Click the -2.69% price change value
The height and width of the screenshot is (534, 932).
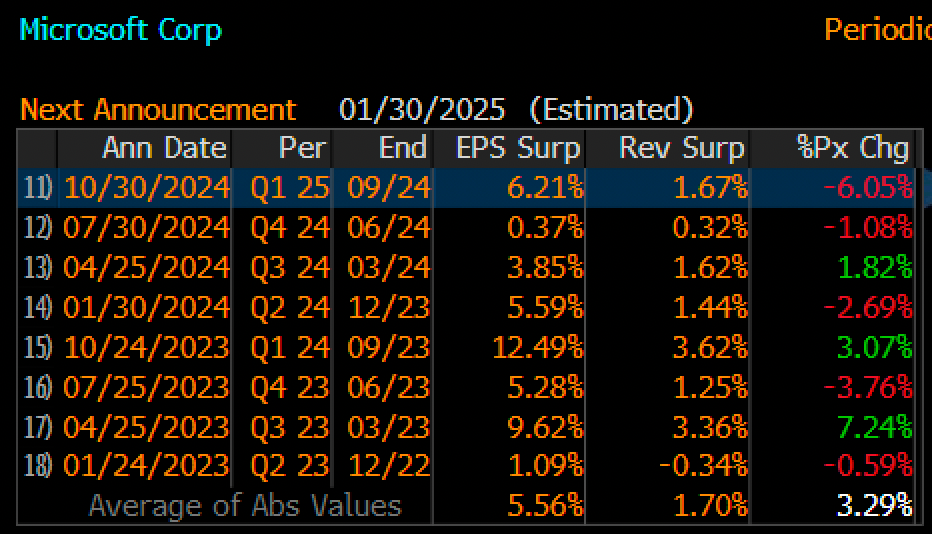coord(868,307)
